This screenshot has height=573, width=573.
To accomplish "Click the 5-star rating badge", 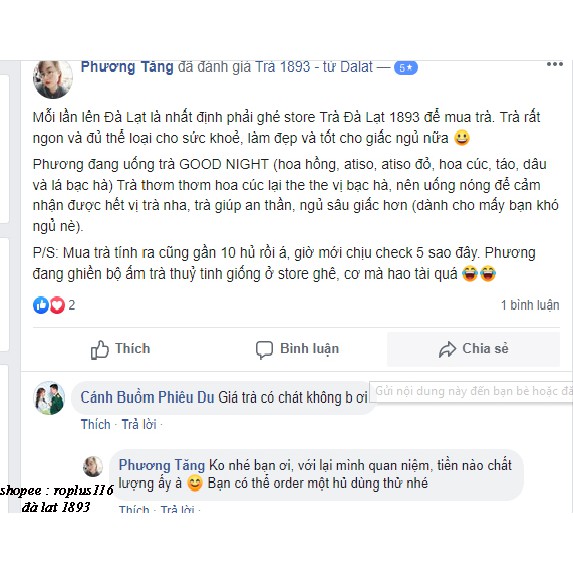I will pyautogui.click(x=406, y=68).
